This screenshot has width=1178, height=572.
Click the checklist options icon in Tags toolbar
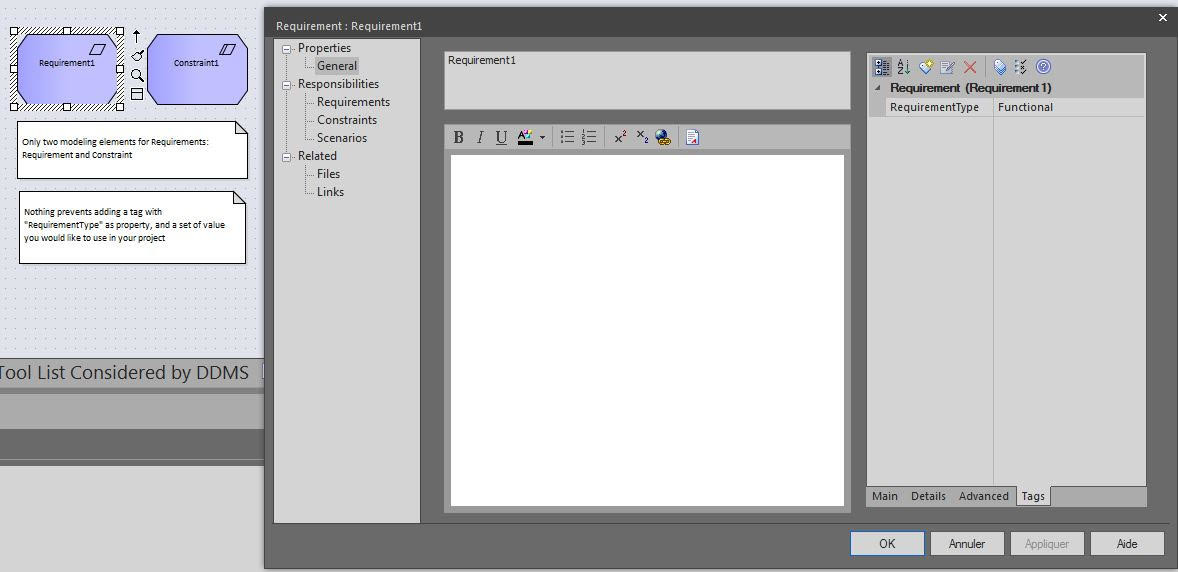coord(1020,67)
